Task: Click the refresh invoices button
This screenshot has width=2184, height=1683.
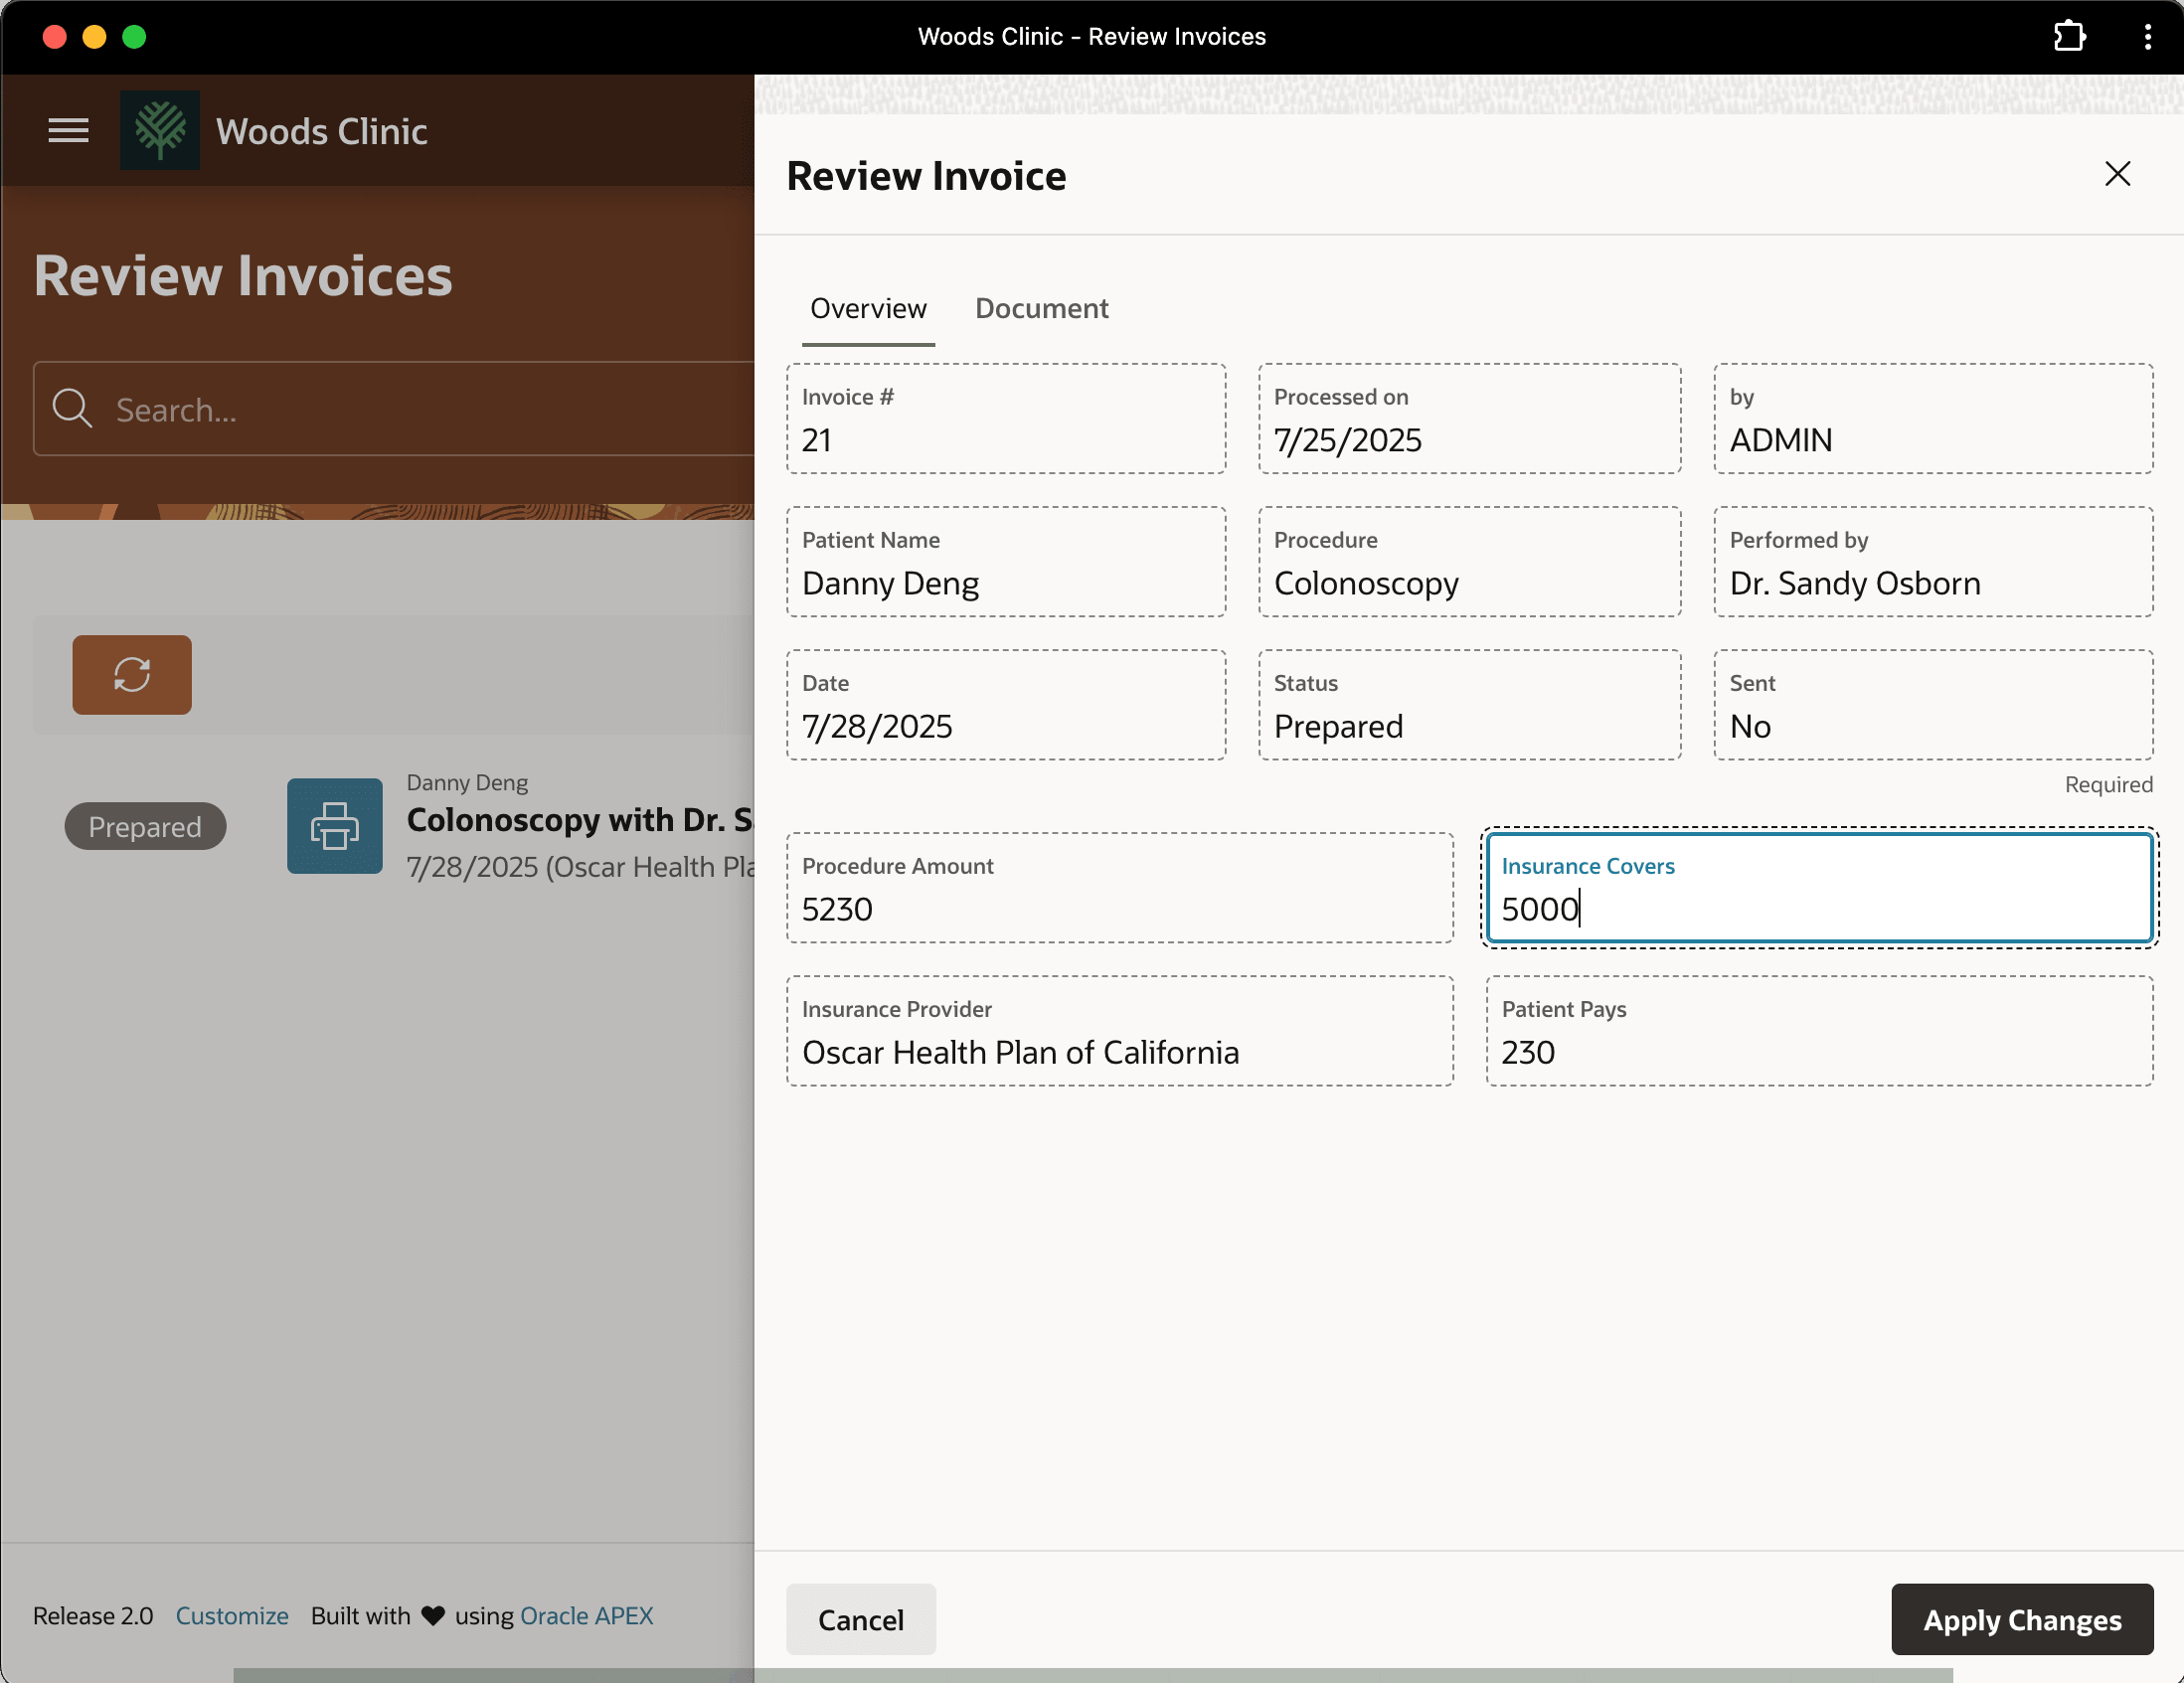Action: [x=132, y=675]
